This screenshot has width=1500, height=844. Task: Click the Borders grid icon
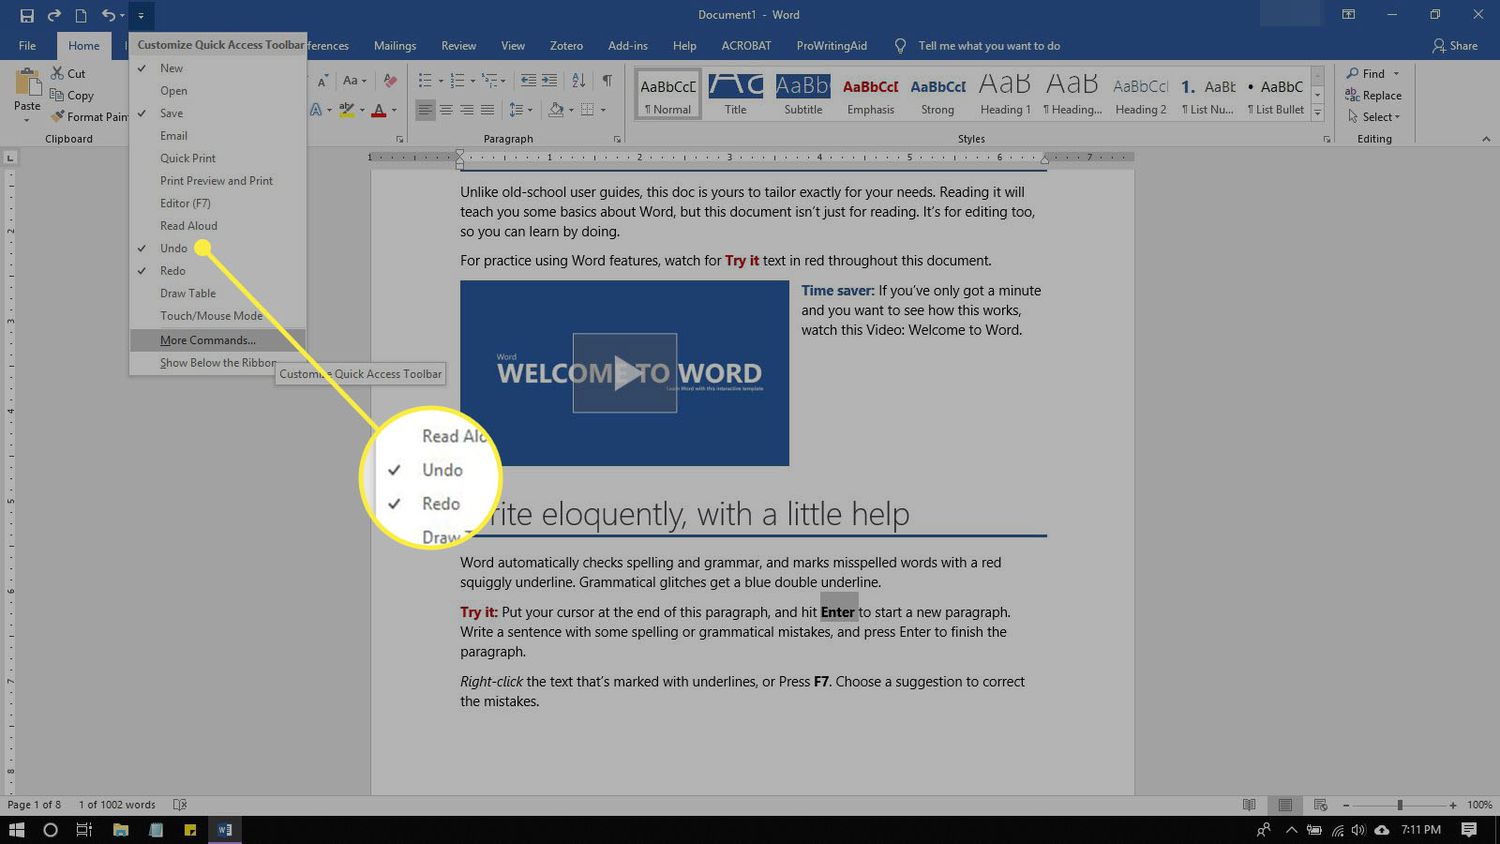(588, 110)
